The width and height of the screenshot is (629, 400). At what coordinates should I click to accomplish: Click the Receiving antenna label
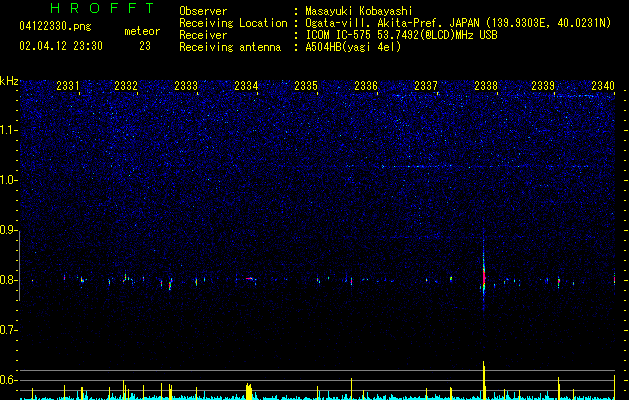click(x=230, y=47)
